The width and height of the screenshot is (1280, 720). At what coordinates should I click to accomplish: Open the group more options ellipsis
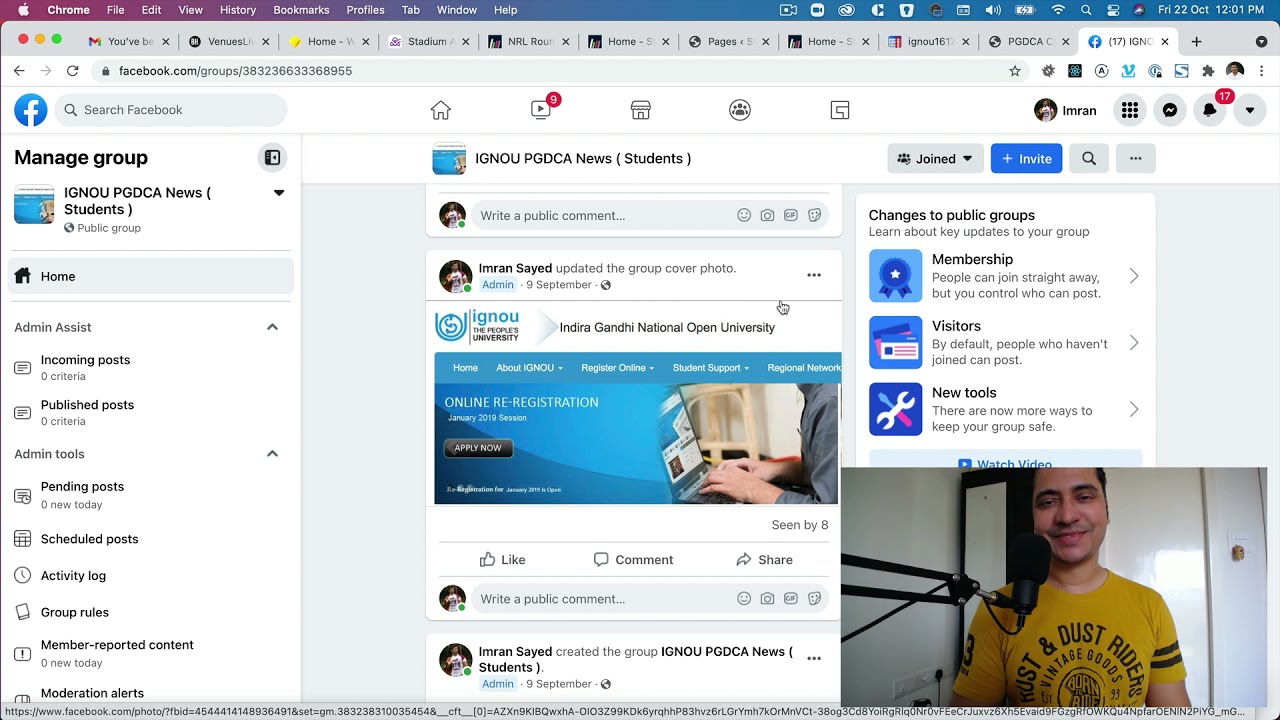pyautogui.click(x=1135, y=158)
